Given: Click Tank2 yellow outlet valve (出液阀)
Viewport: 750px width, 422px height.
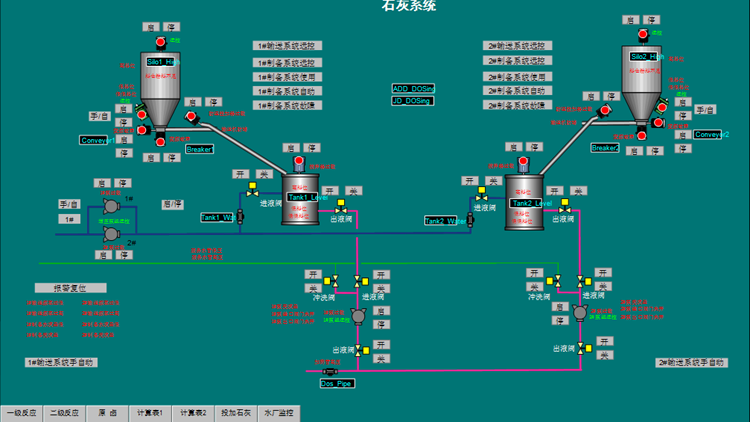Looking at the screenshot, I should tap(564, 207).
